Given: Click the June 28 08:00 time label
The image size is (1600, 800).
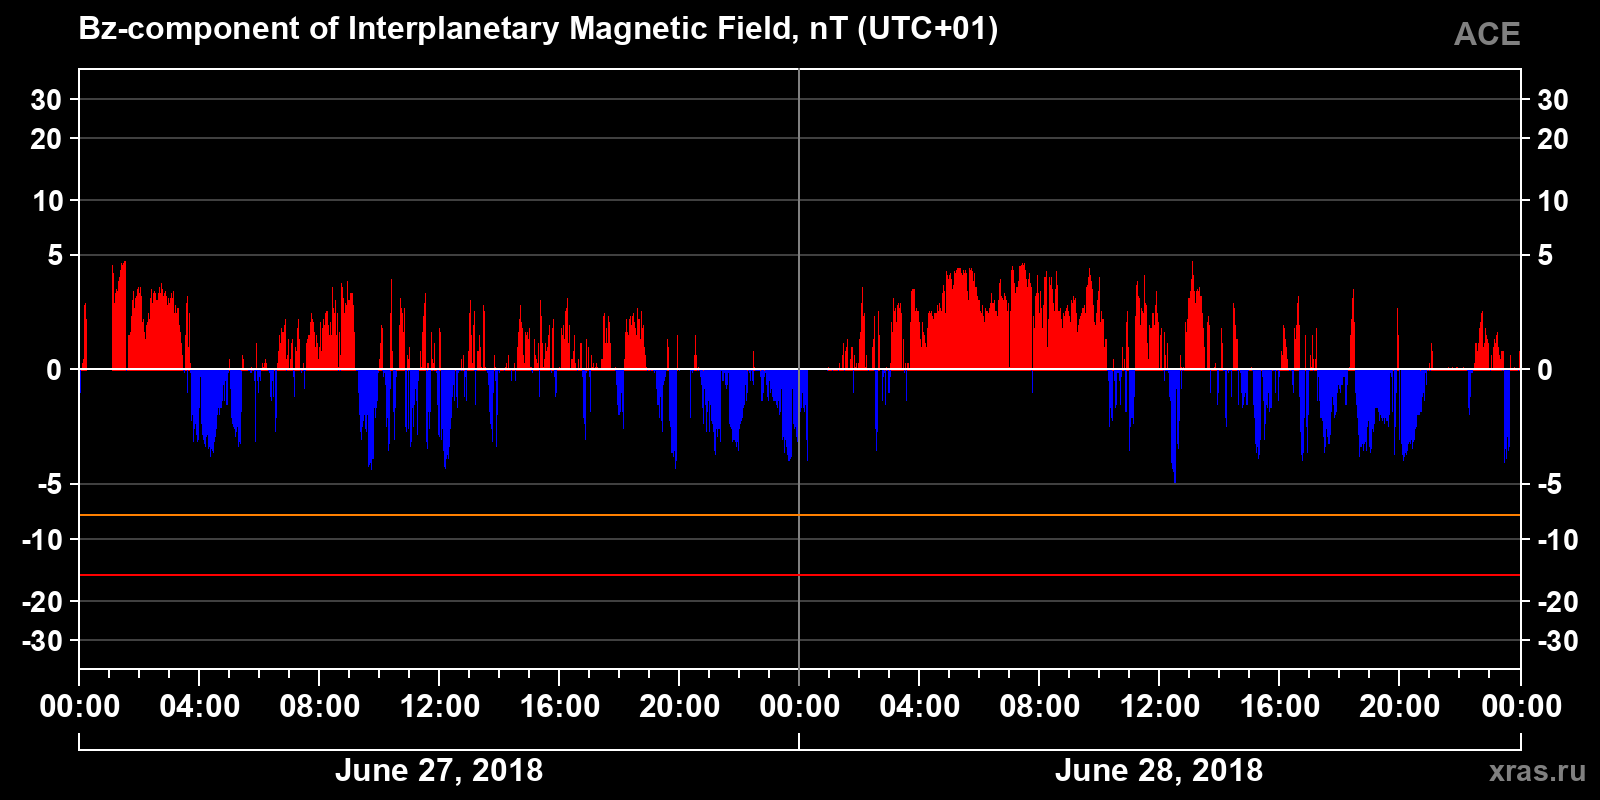Looking at the screenshot, I should click(1040, 706).
